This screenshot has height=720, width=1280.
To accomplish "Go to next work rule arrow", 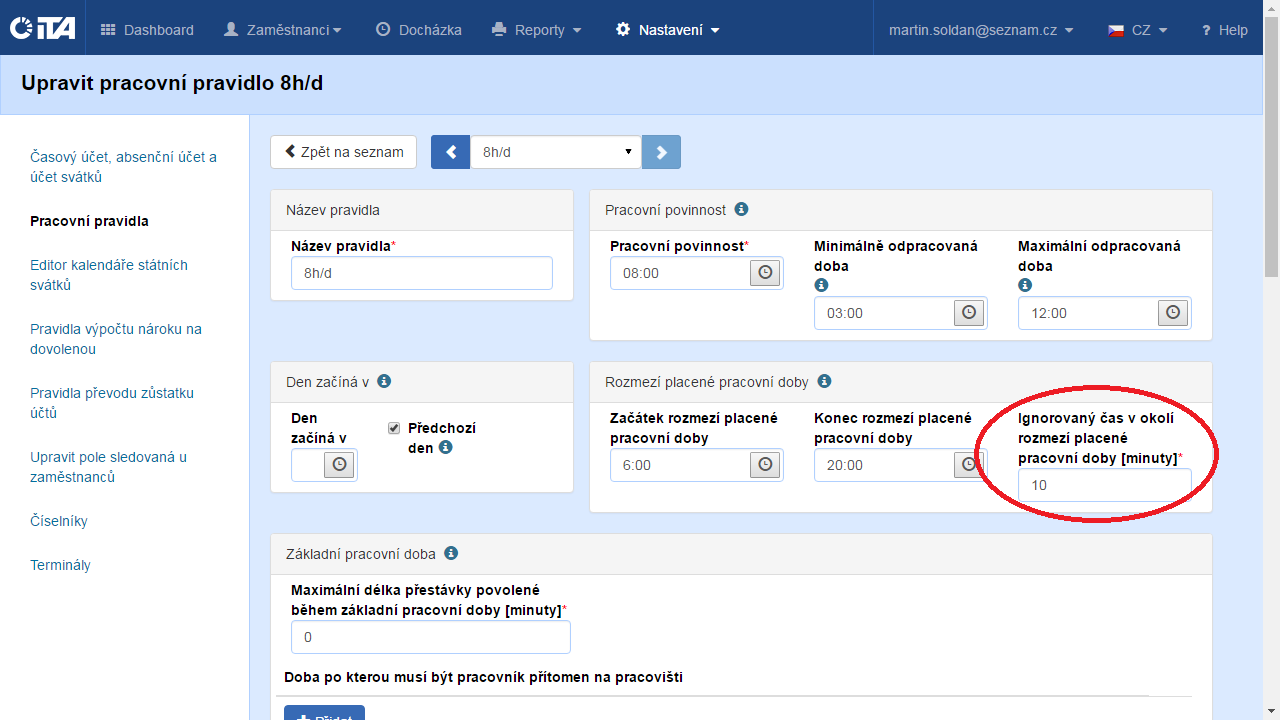I will pyautogui.click(x=661, y=152).
